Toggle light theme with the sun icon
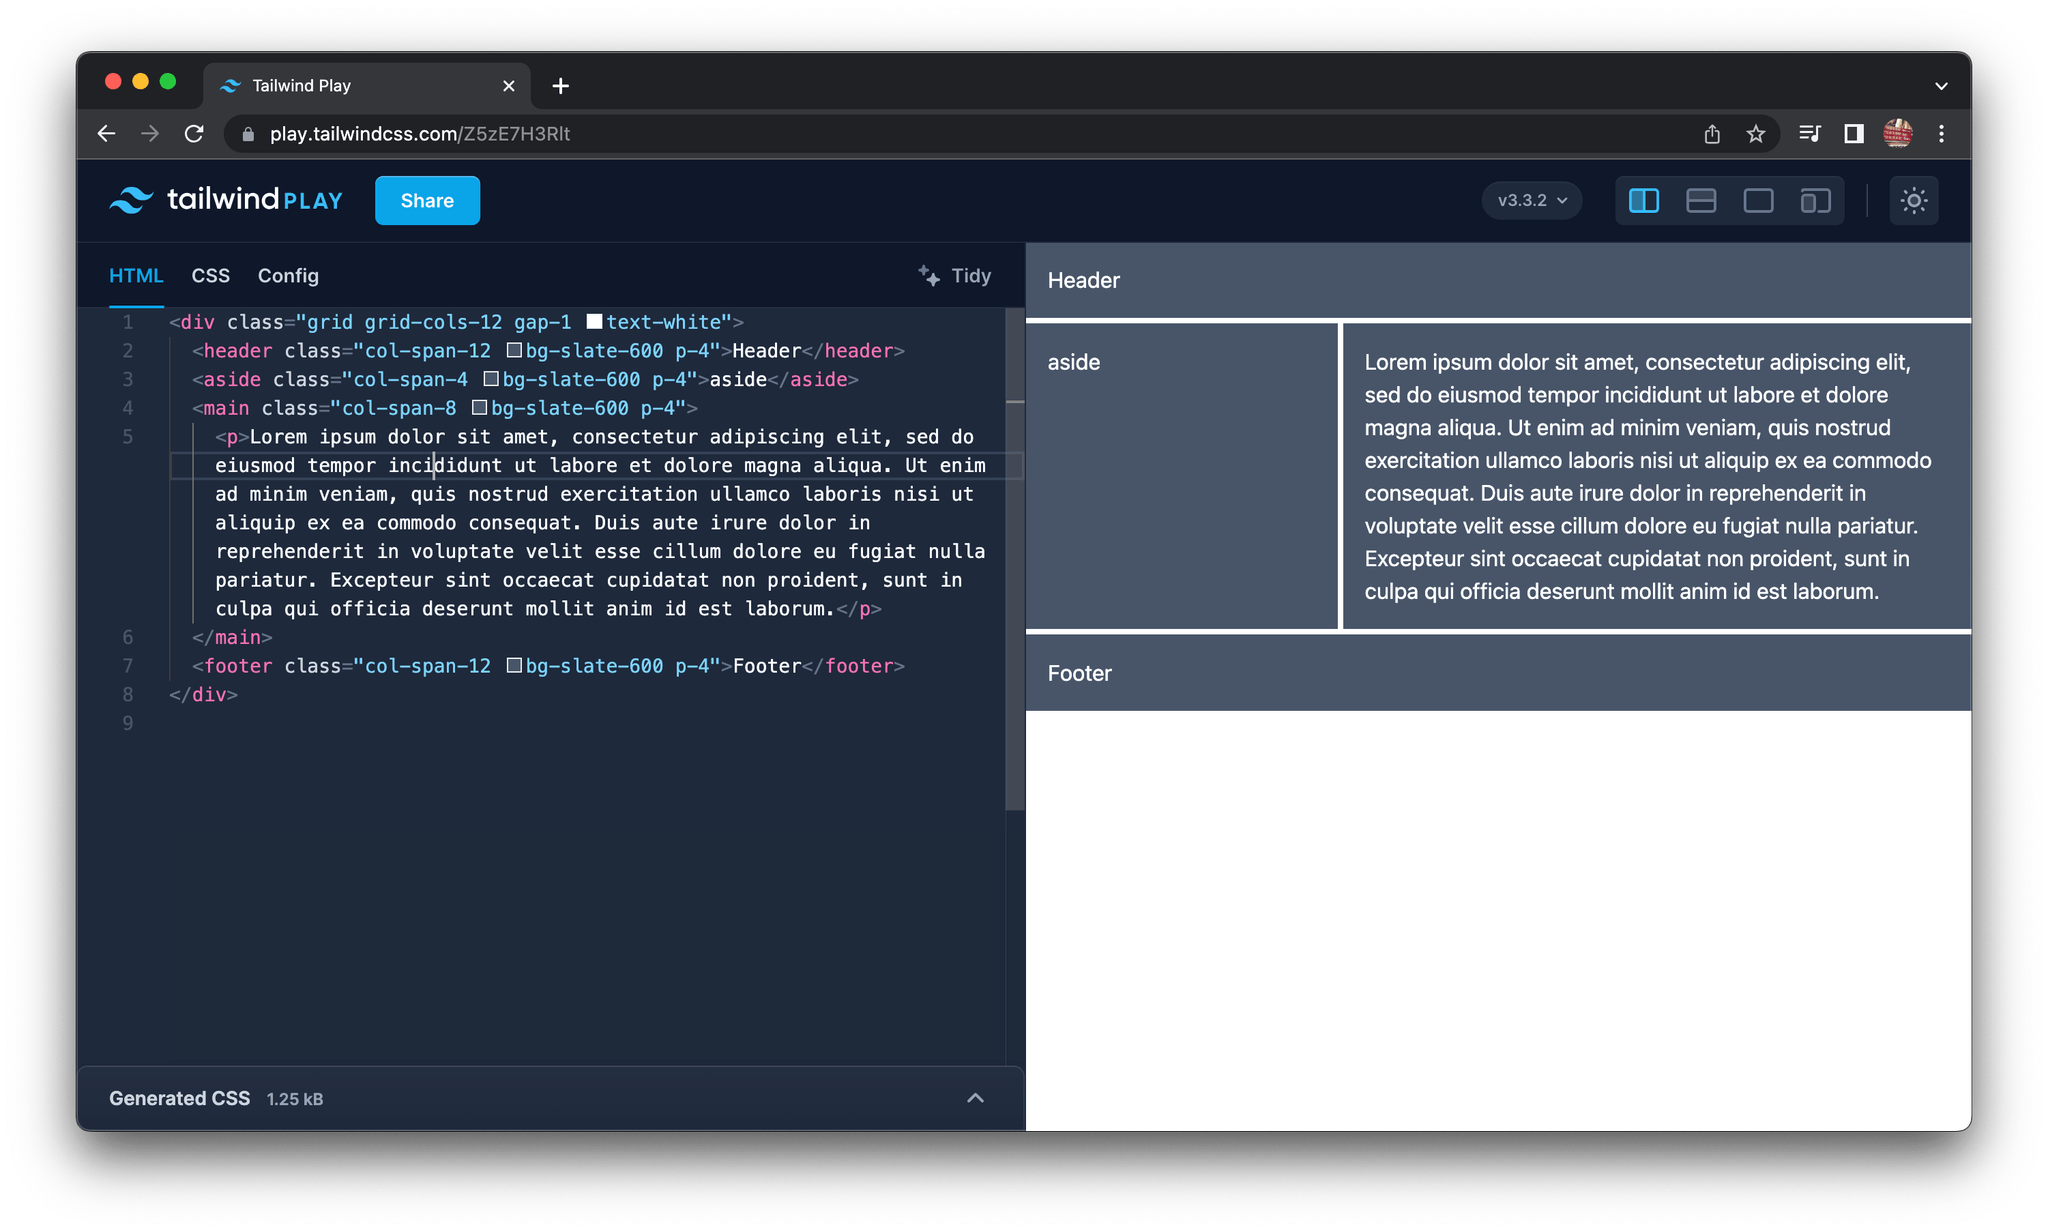 pyautogui.click(x=1913, y=200)
